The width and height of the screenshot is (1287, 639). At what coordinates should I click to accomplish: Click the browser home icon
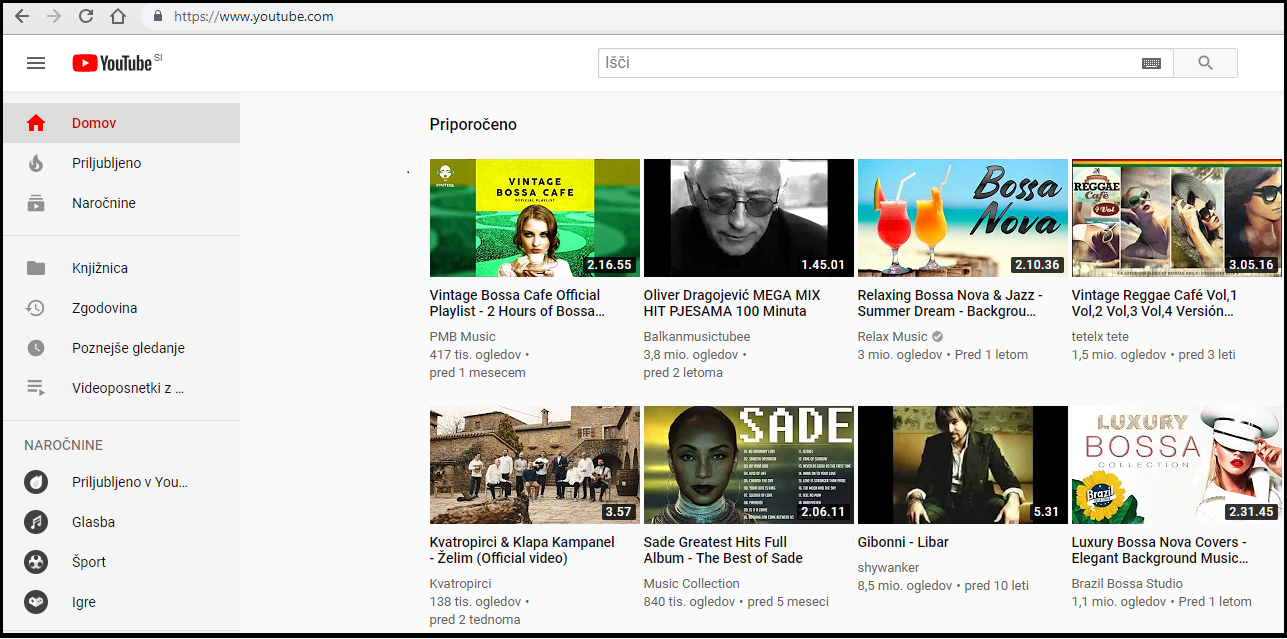[118, 16]
